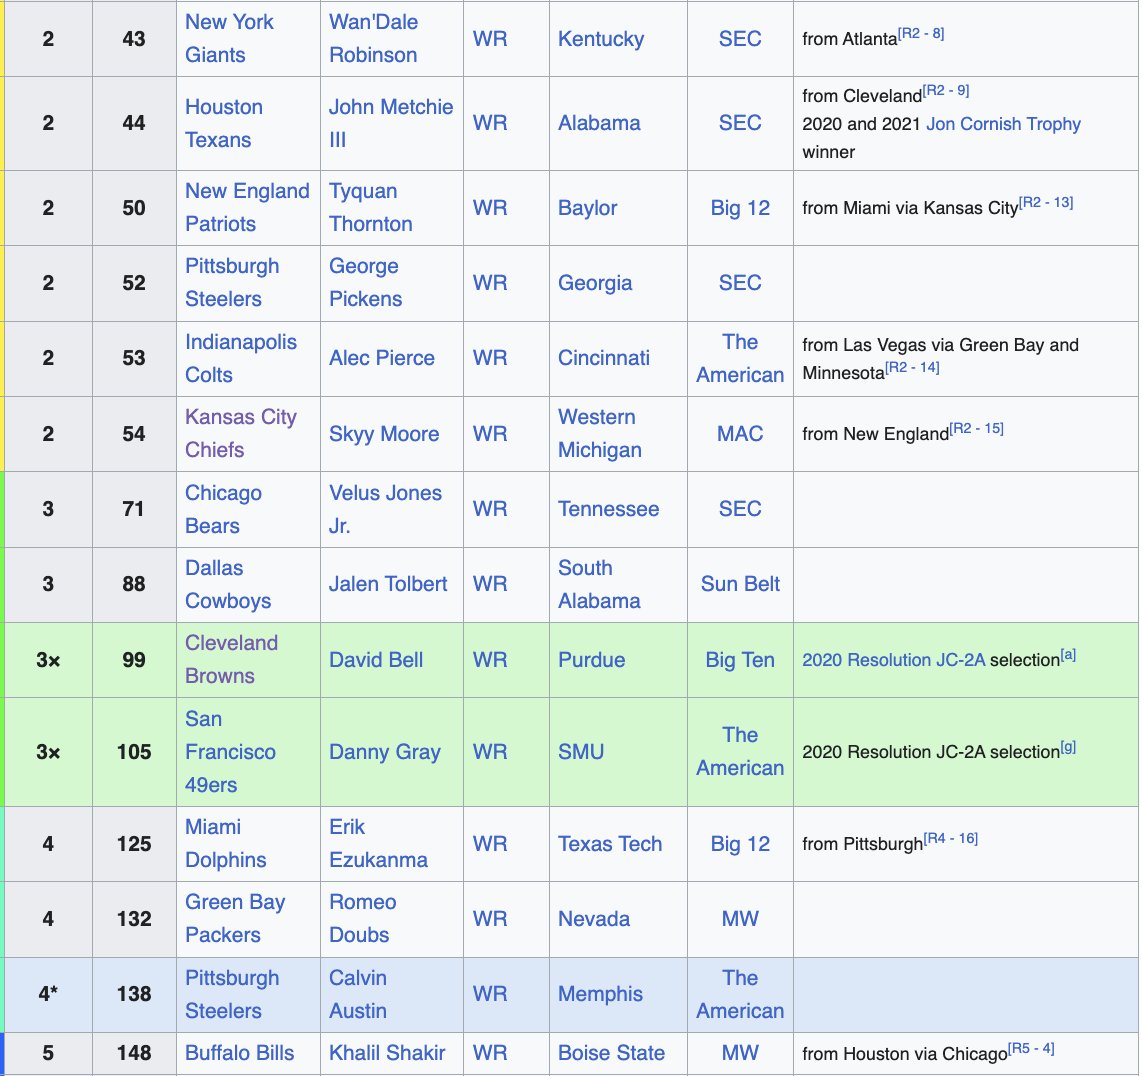Open Tyquan Thornton player page

(x=370, y=208)
